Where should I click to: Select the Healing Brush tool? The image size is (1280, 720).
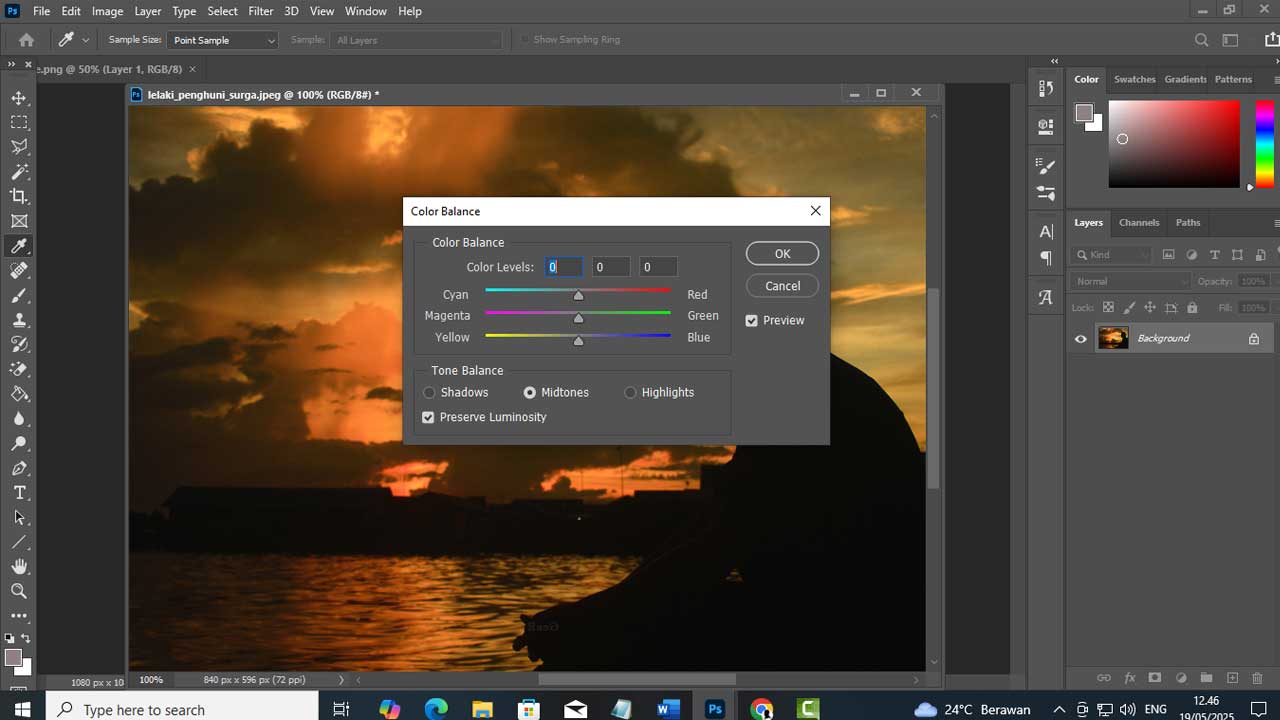19,271
